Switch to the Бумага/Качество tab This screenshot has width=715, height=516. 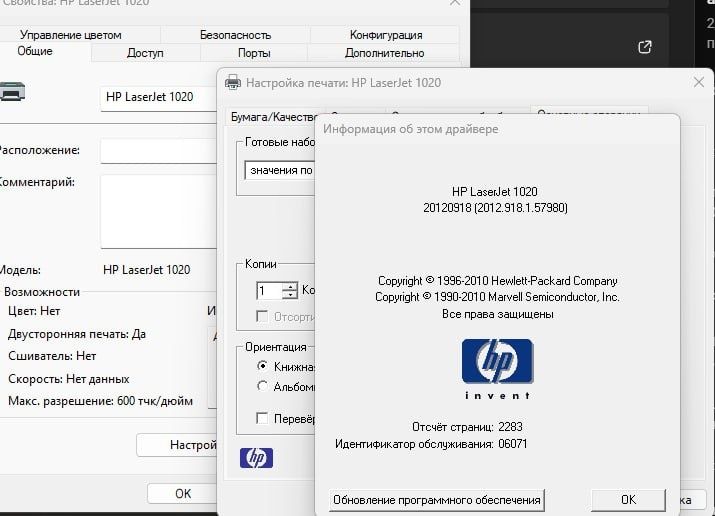coord(274,117)
